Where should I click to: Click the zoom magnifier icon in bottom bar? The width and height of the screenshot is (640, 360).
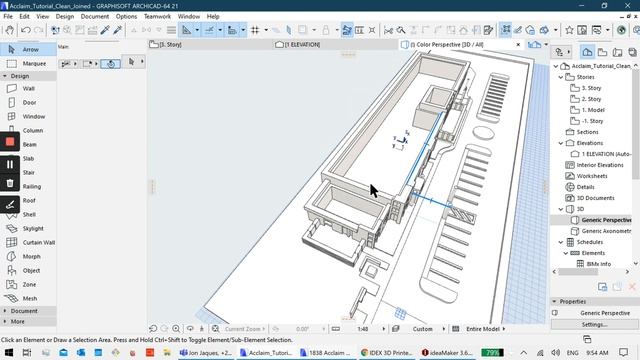[176, 329]
